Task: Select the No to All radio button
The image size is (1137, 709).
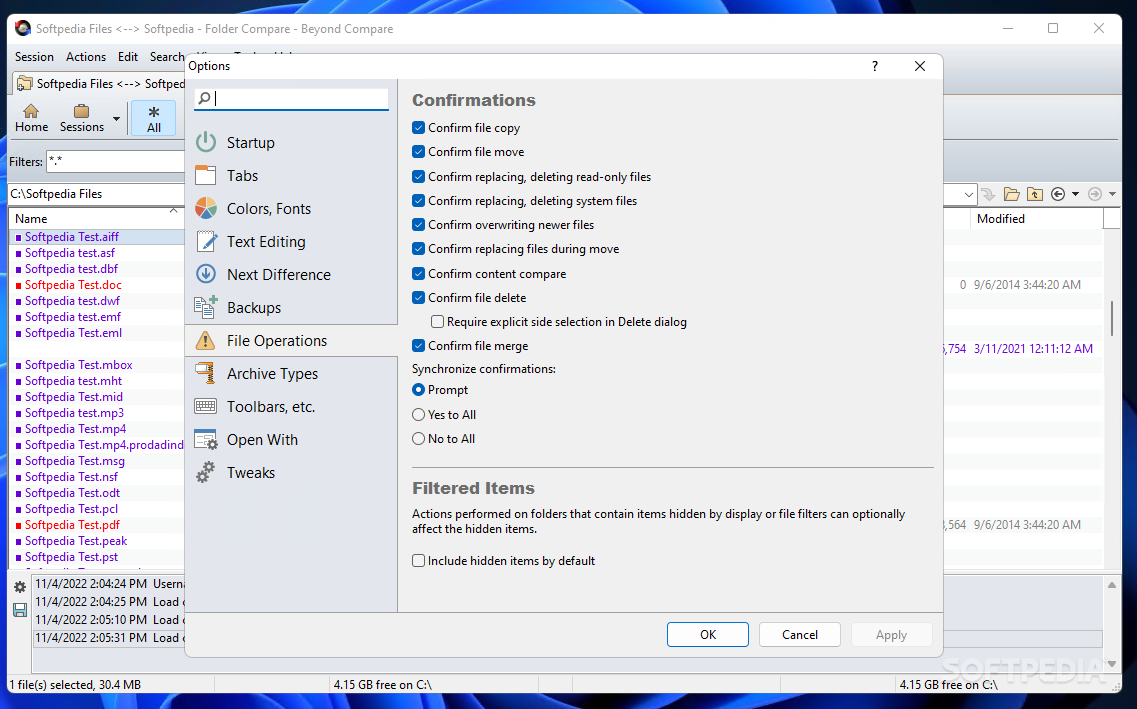Action: (x=418, y=439)
